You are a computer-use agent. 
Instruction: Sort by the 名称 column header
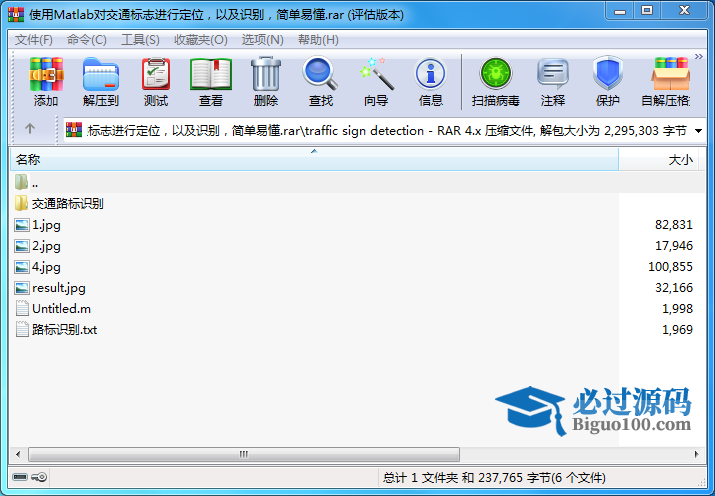[x=314, y=160]
